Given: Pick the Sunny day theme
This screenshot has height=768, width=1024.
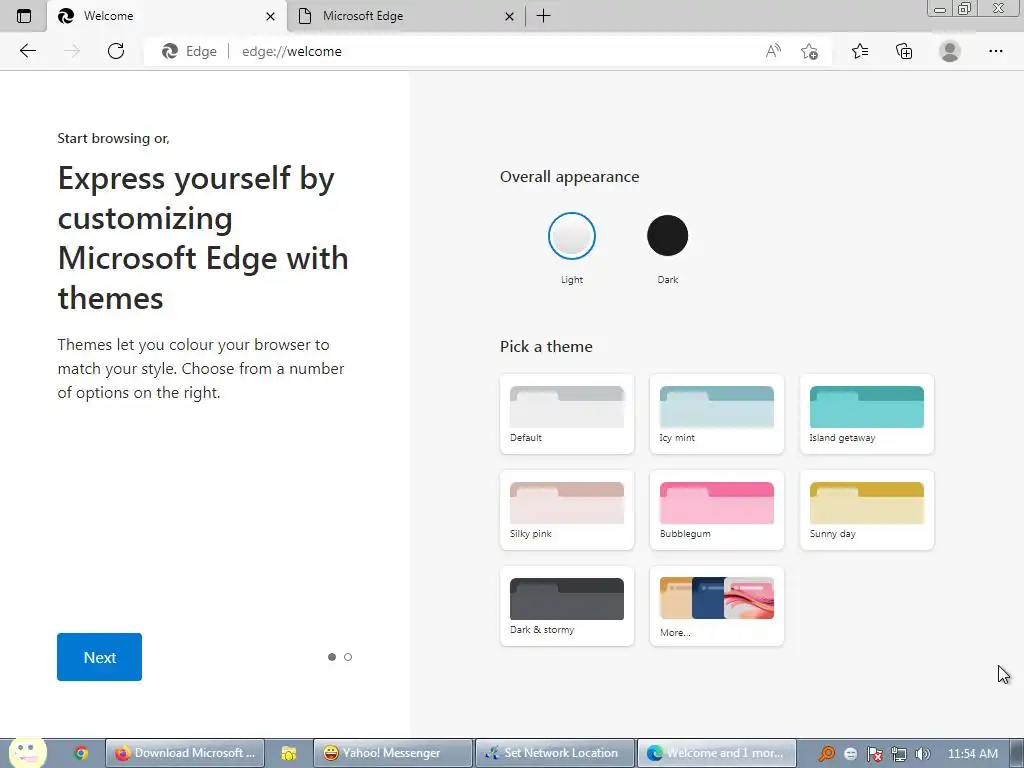Looking at the screenshot, I should click(867, 509).
